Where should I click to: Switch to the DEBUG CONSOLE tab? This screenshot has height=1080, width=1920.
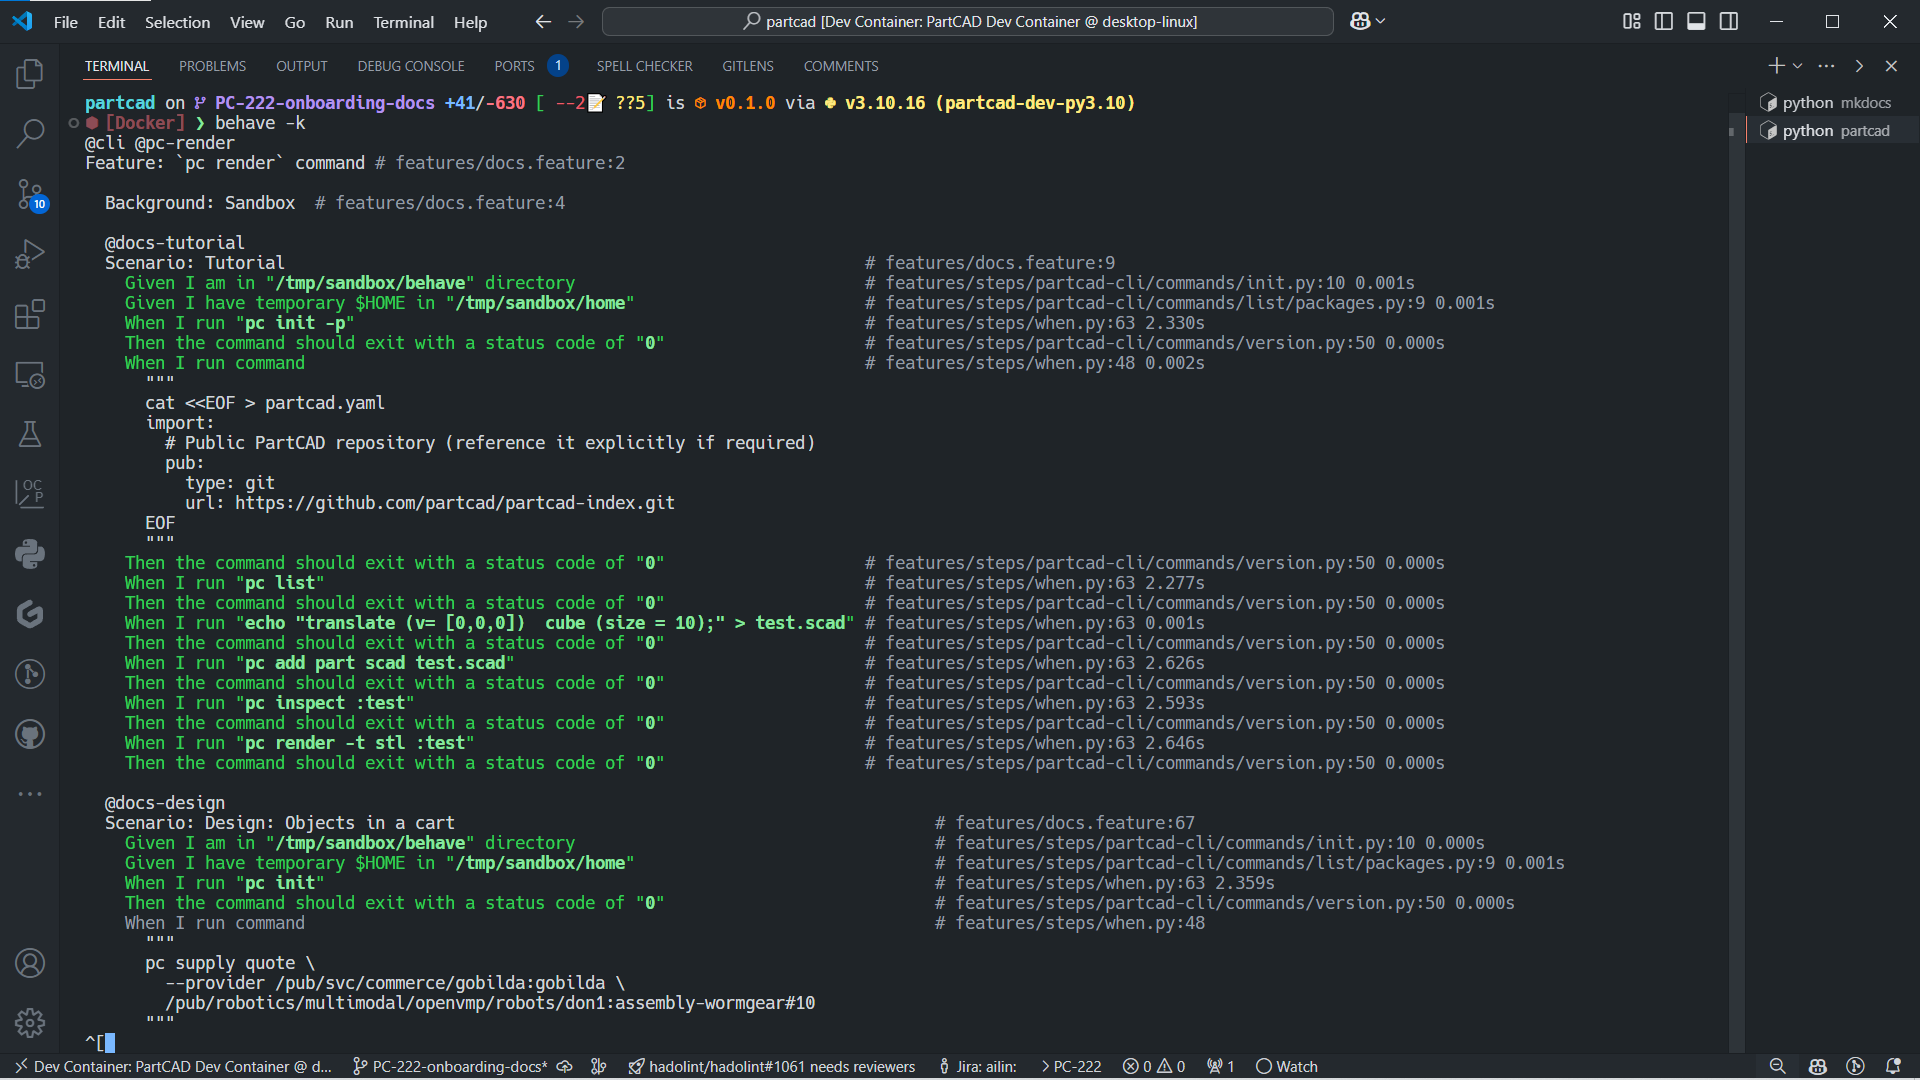click(411, 66)
